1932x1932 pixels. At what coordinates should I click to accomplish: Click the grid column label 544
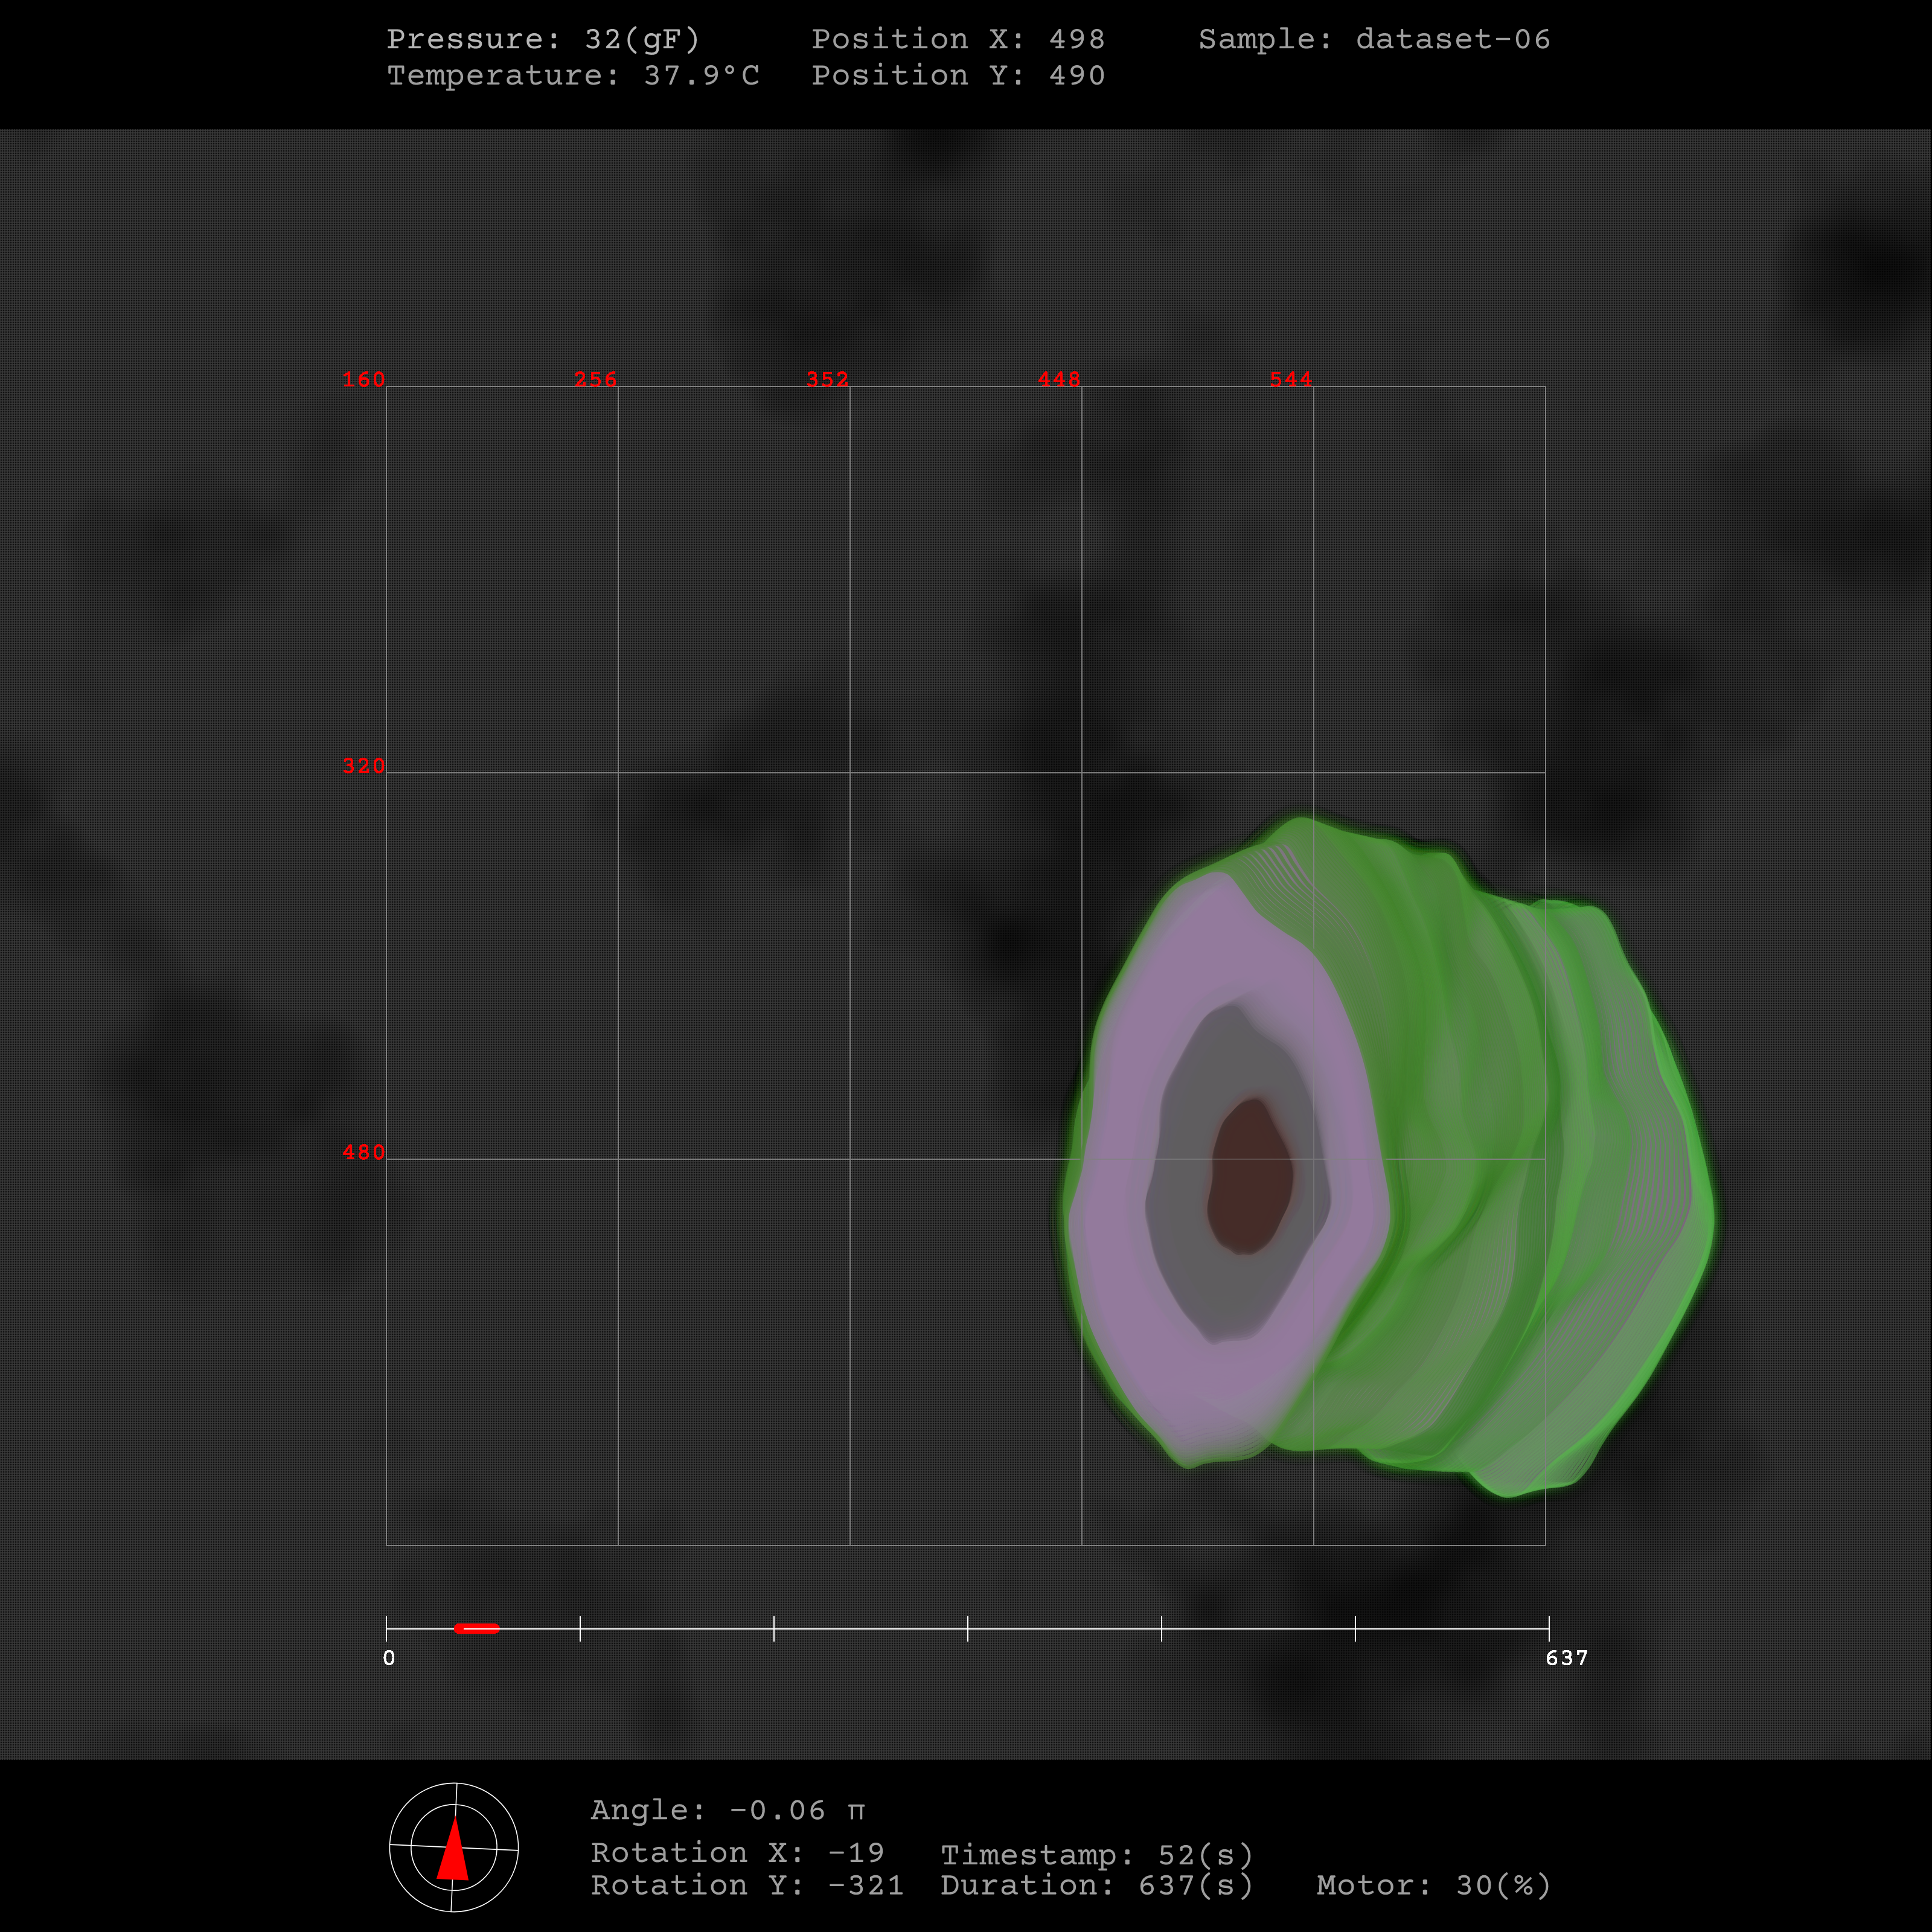coord(1290,380)
